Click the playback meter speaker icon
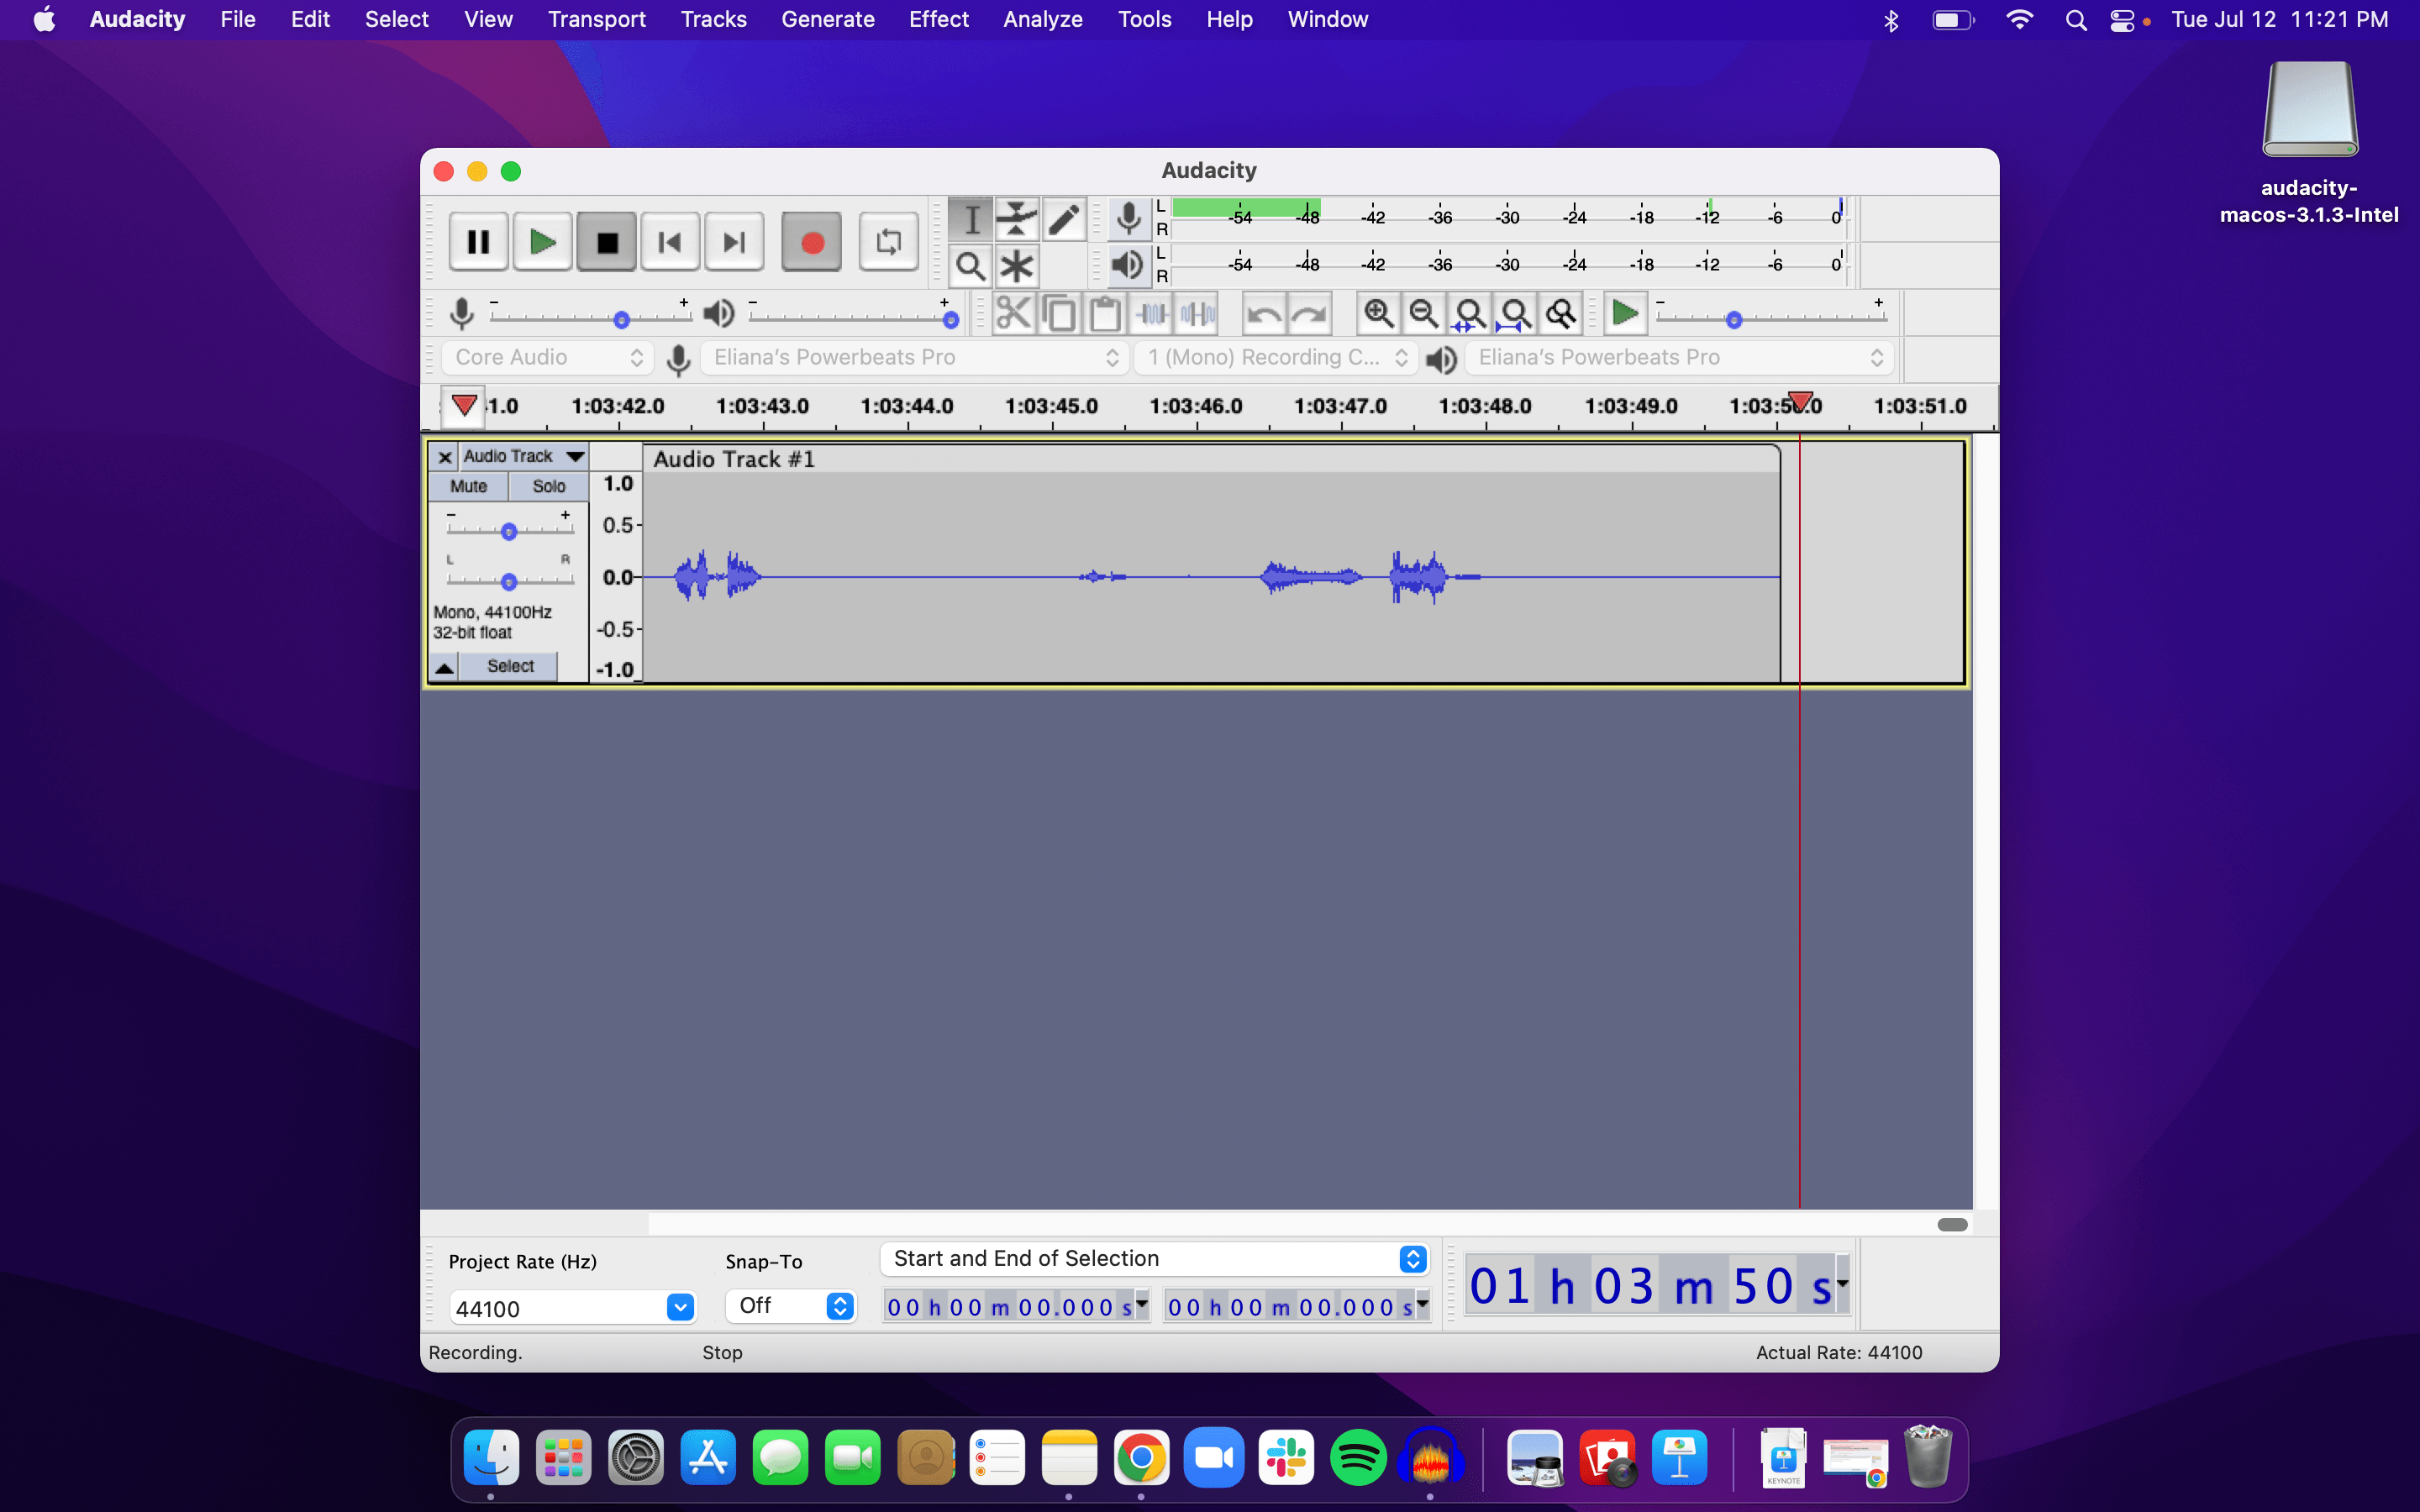This screenshot has height=1512, width=2420. point(1129,265)
